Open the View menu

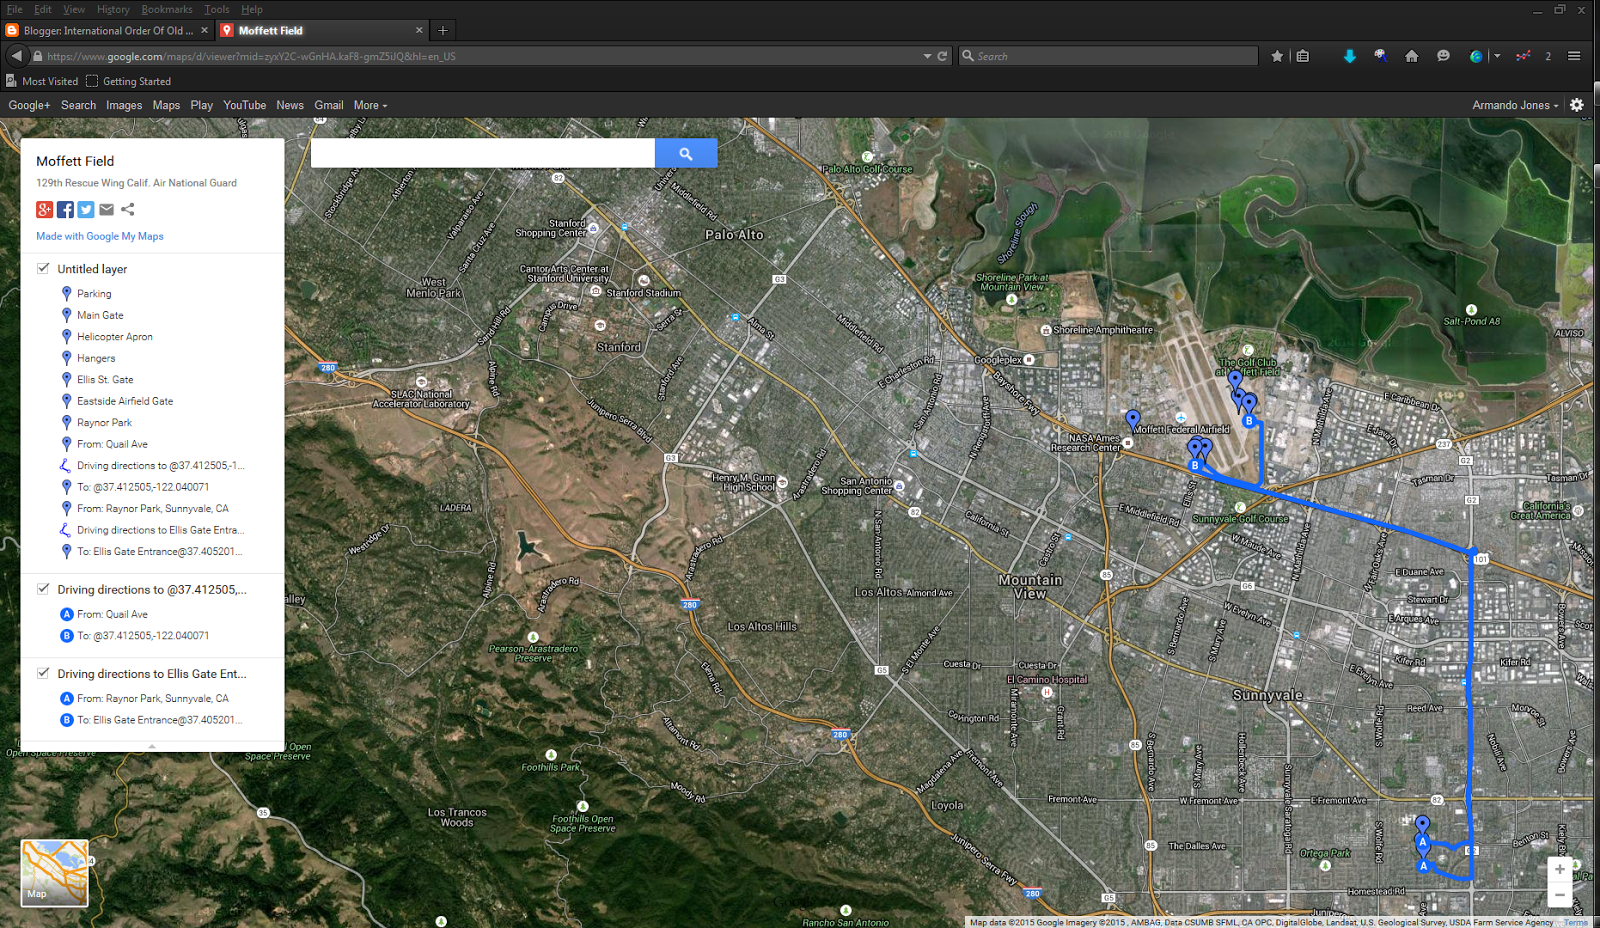(x=74, y=9)
